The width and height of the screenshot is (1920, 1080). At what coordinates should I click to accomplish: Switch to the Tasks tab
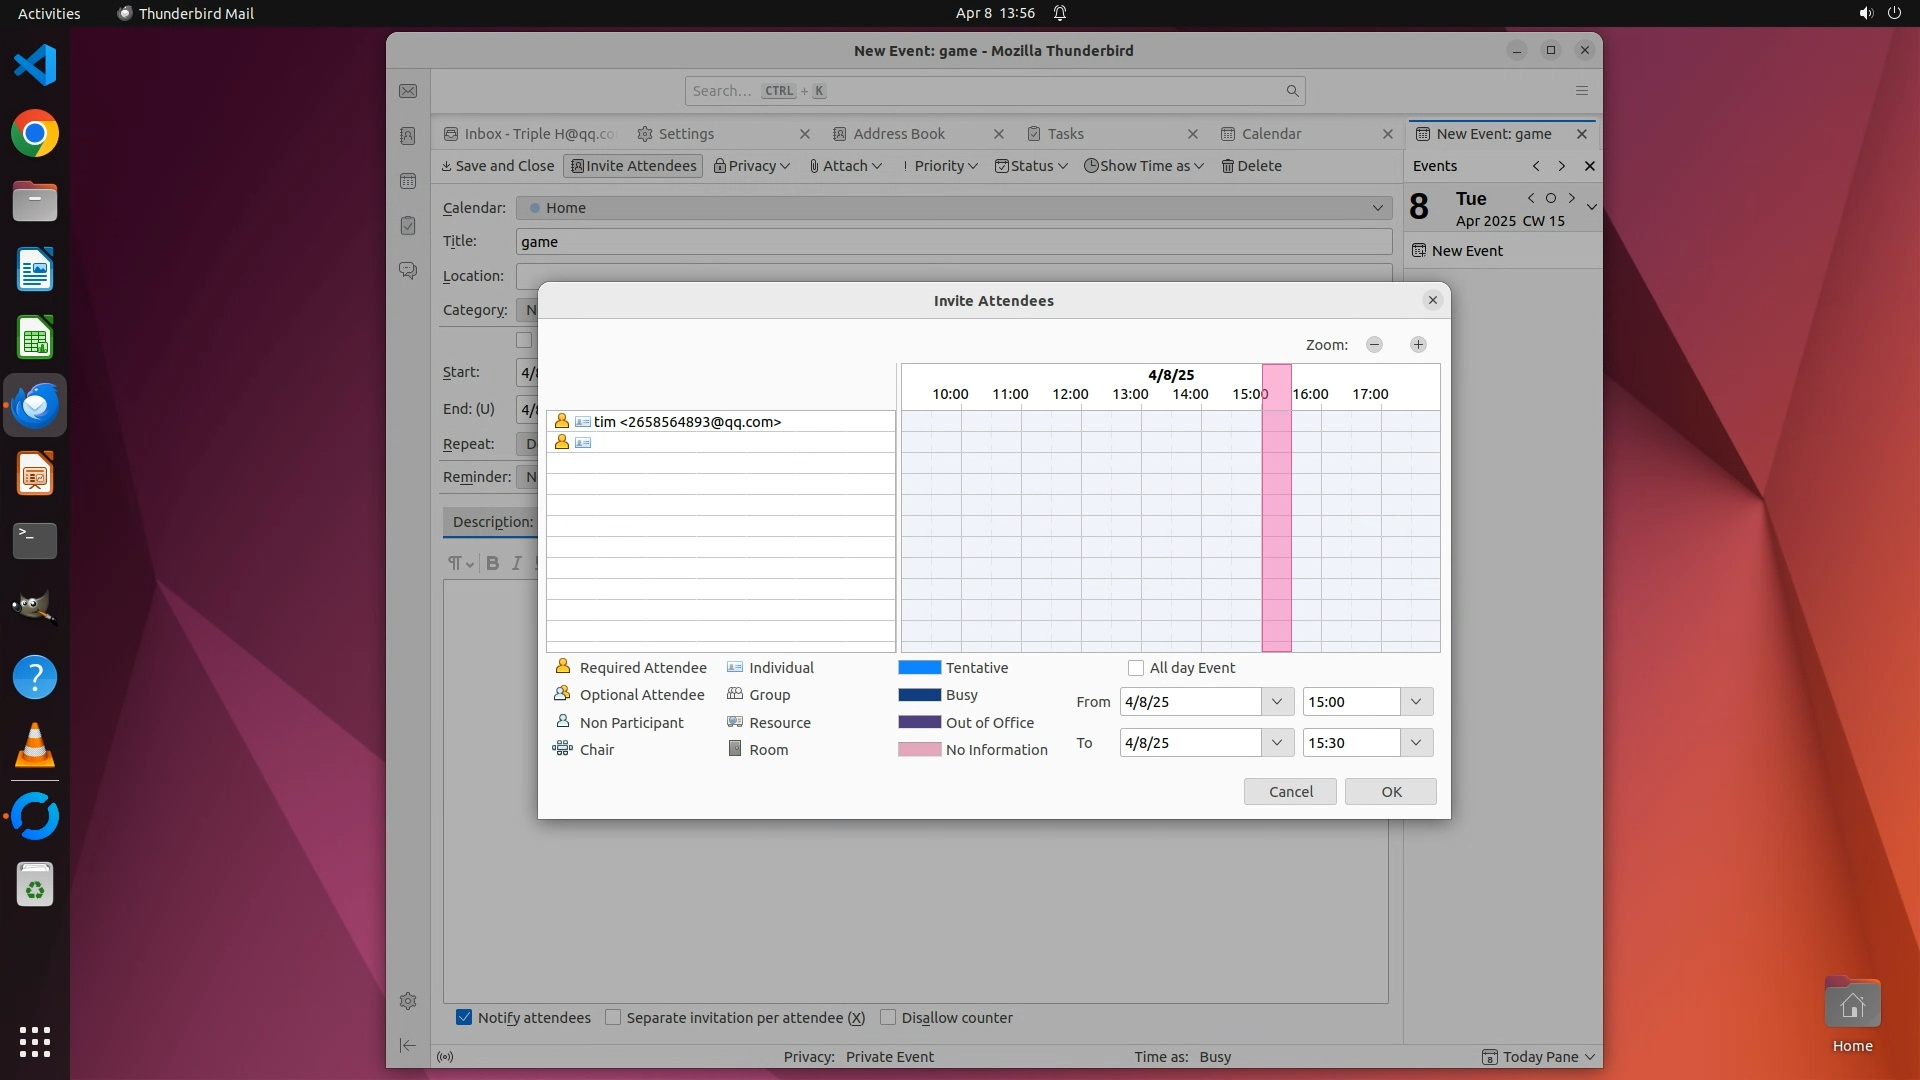[x=1065, y=134]
